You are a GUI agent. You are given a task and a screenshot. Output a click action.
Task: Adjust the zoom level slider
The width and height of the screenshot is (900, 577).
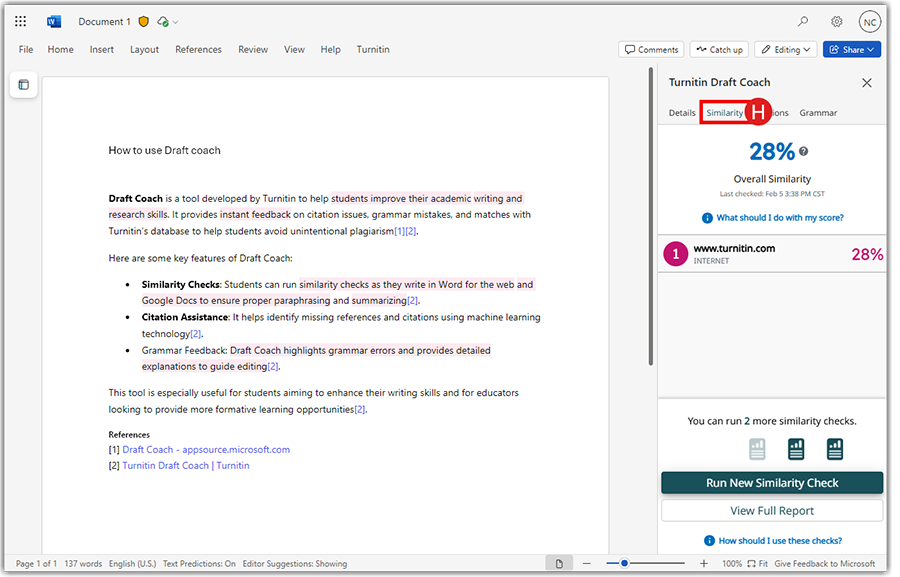coord(624,564)
